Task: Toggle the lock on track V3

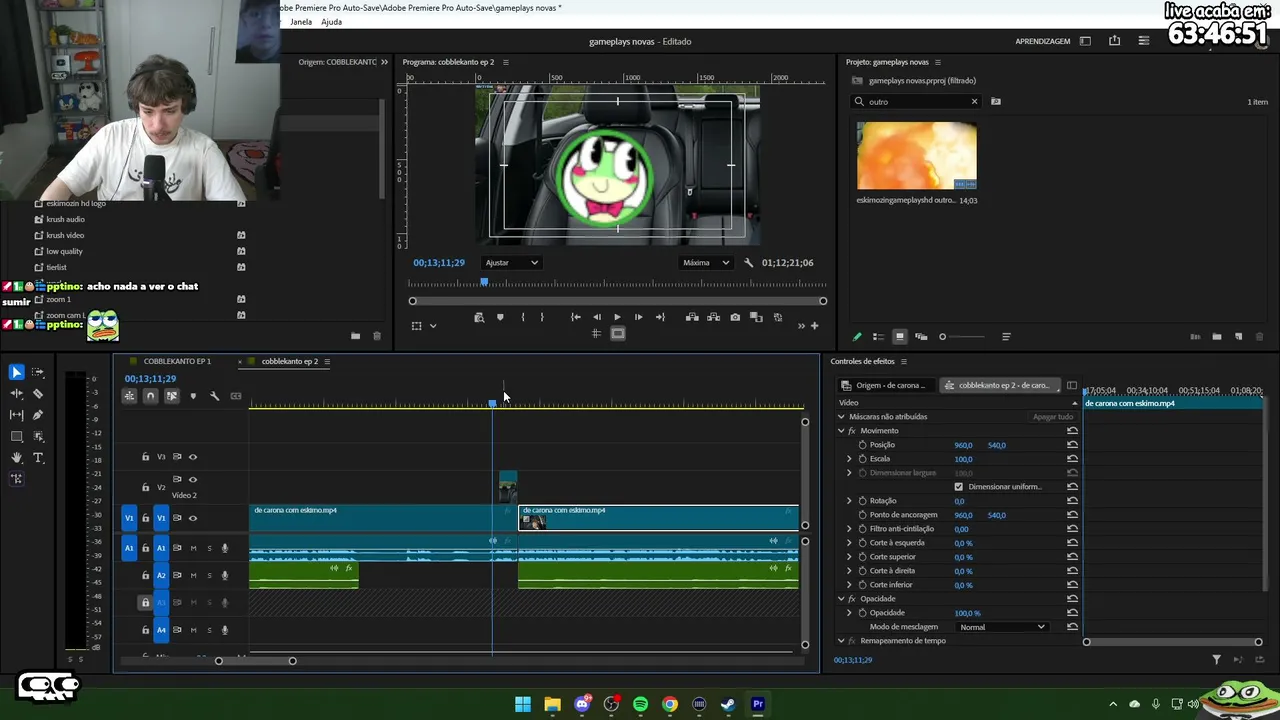Action: 145,457
